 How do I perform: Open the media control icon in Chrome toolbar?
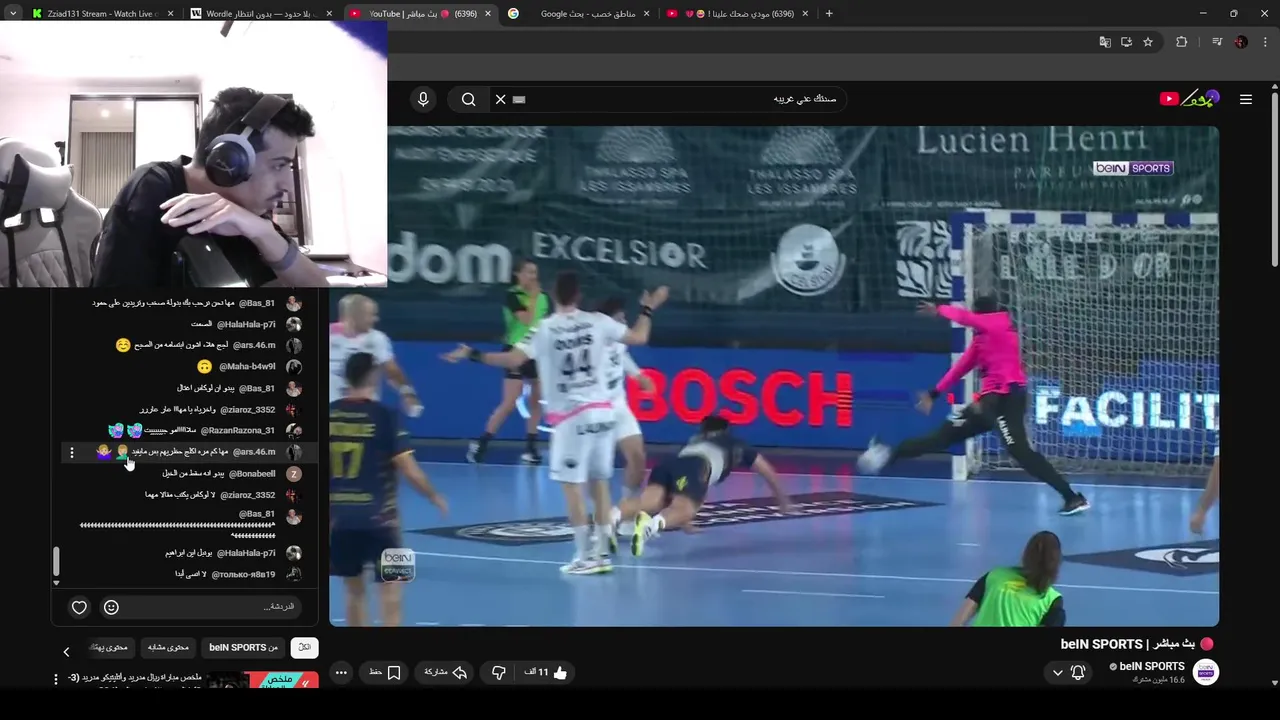tap(1217, 42)
